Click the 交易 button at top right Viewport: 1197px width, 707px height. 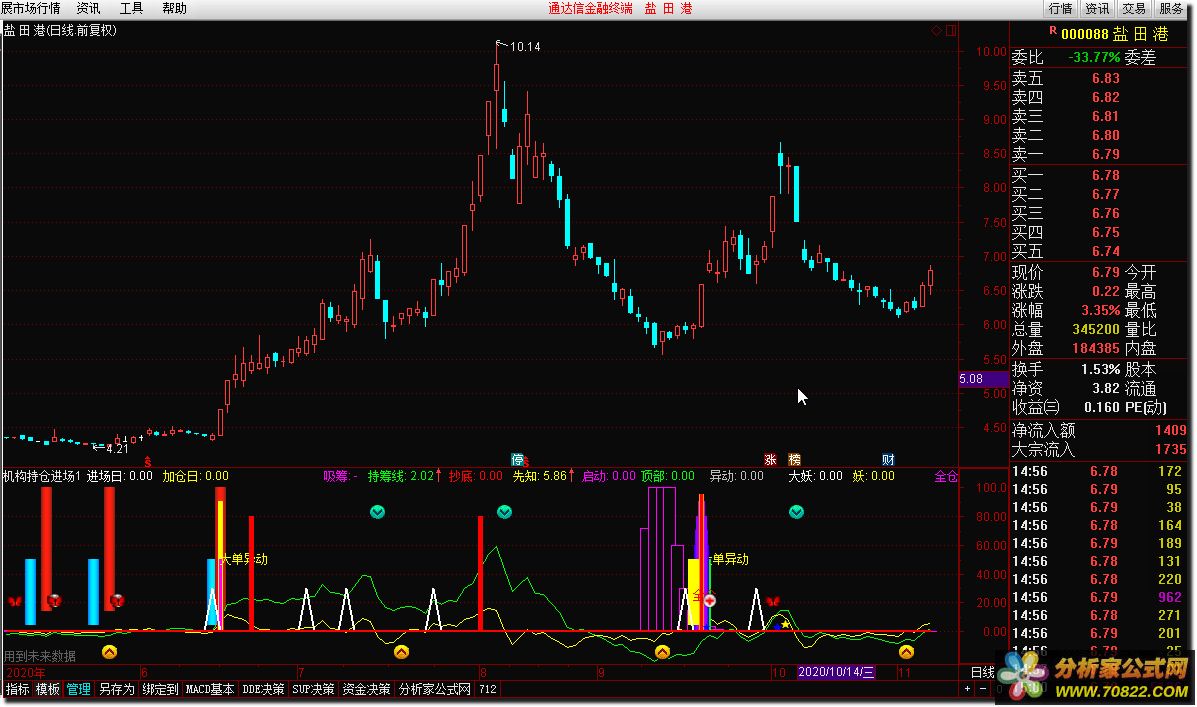point(1134,8)
